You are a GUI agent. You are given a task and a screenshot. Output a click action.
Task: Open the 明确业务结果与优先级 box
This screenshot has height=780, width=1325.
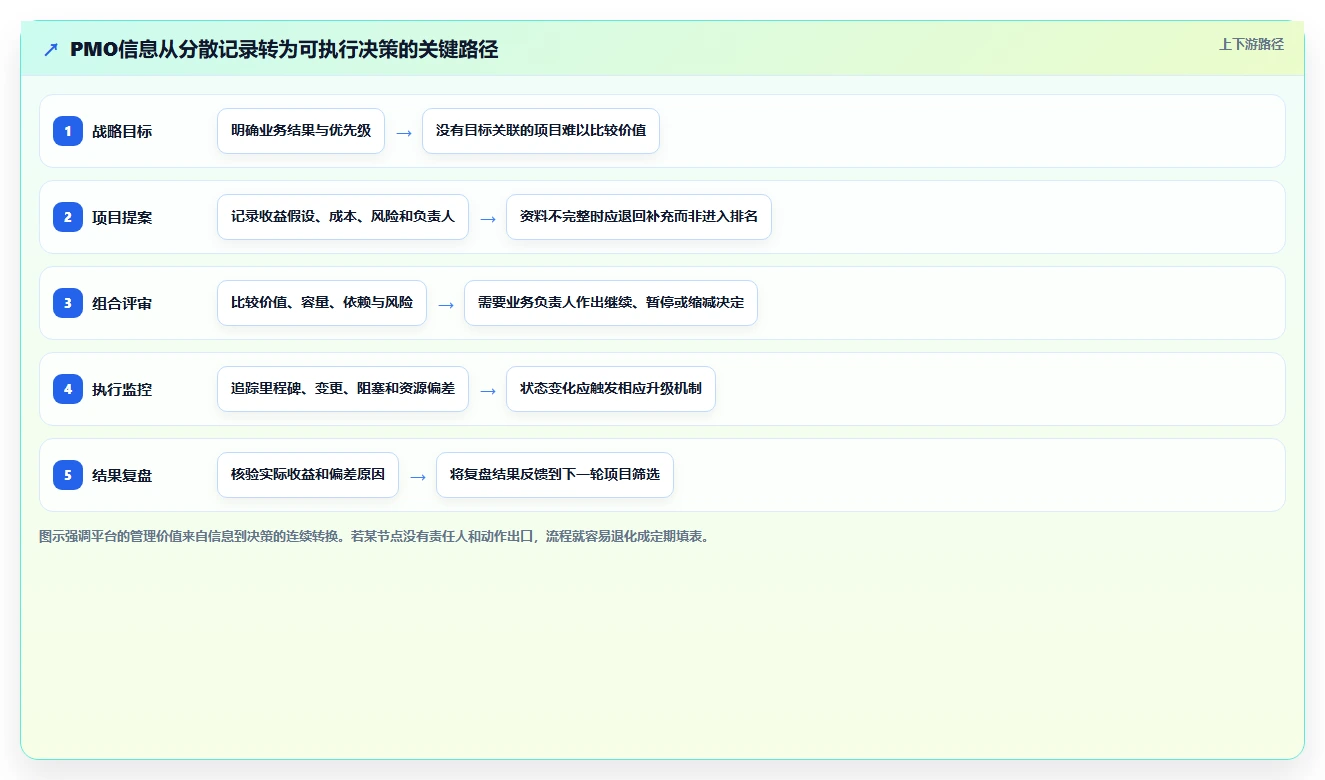[301, 131]
